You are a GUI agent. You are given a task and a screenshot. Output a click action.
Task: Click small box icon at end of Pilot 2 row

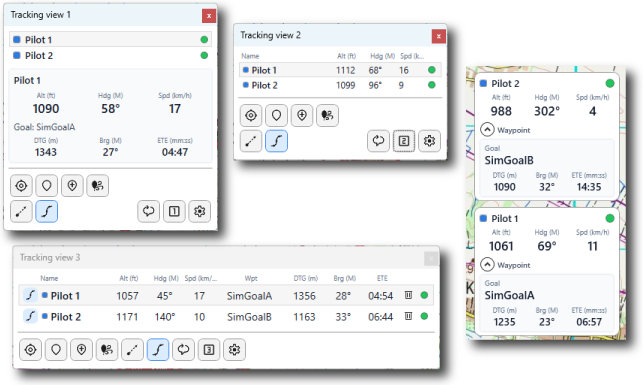pos(408,316)
